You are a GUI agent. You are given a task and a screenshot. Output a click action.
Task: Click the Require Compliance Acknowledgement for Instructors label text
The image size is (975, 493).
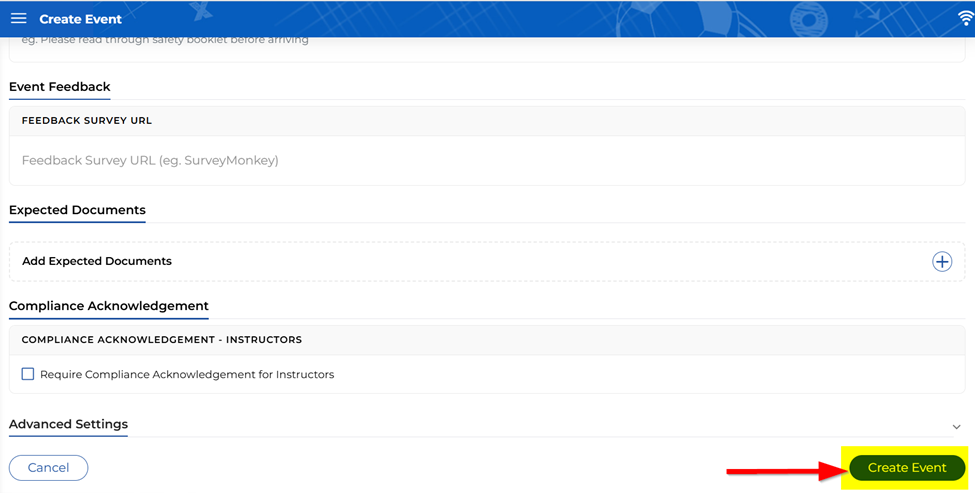pyautogui.click(x=187, y=374)
